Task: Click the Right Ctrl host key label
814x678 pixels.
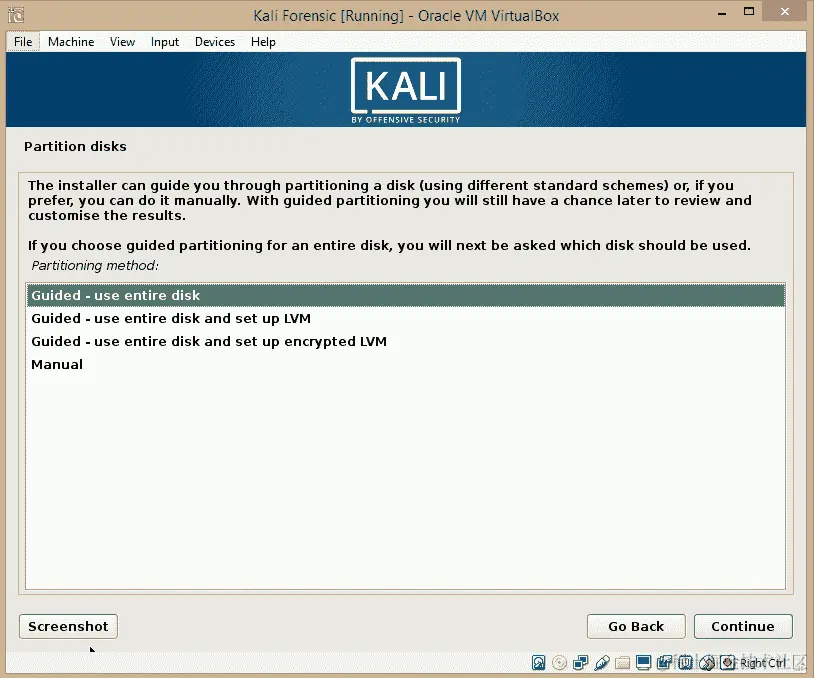Action: [x=763, y=663]
